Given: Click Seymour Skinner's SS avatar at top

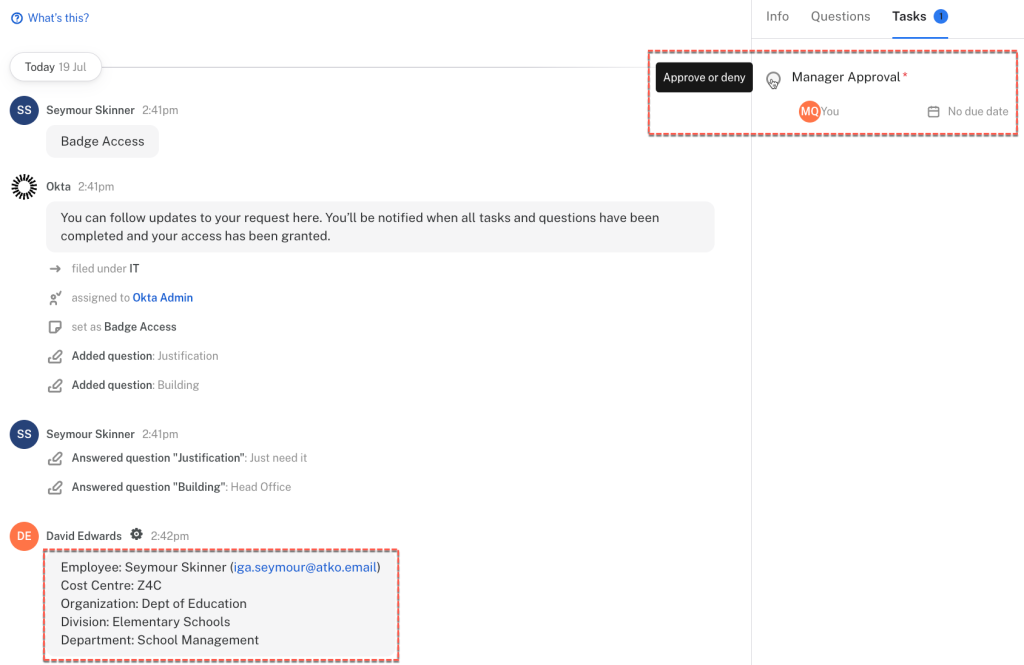Looking at the screenshot, I should click(24, 110).
